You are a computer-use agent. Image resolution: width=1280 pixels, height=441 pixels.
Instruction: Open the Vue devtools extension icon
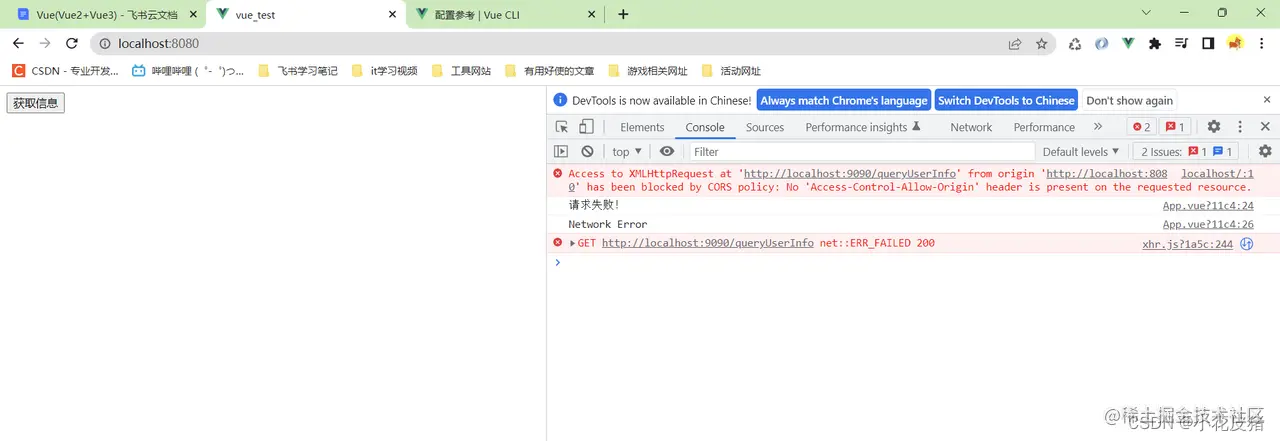tap(1128, 44)
